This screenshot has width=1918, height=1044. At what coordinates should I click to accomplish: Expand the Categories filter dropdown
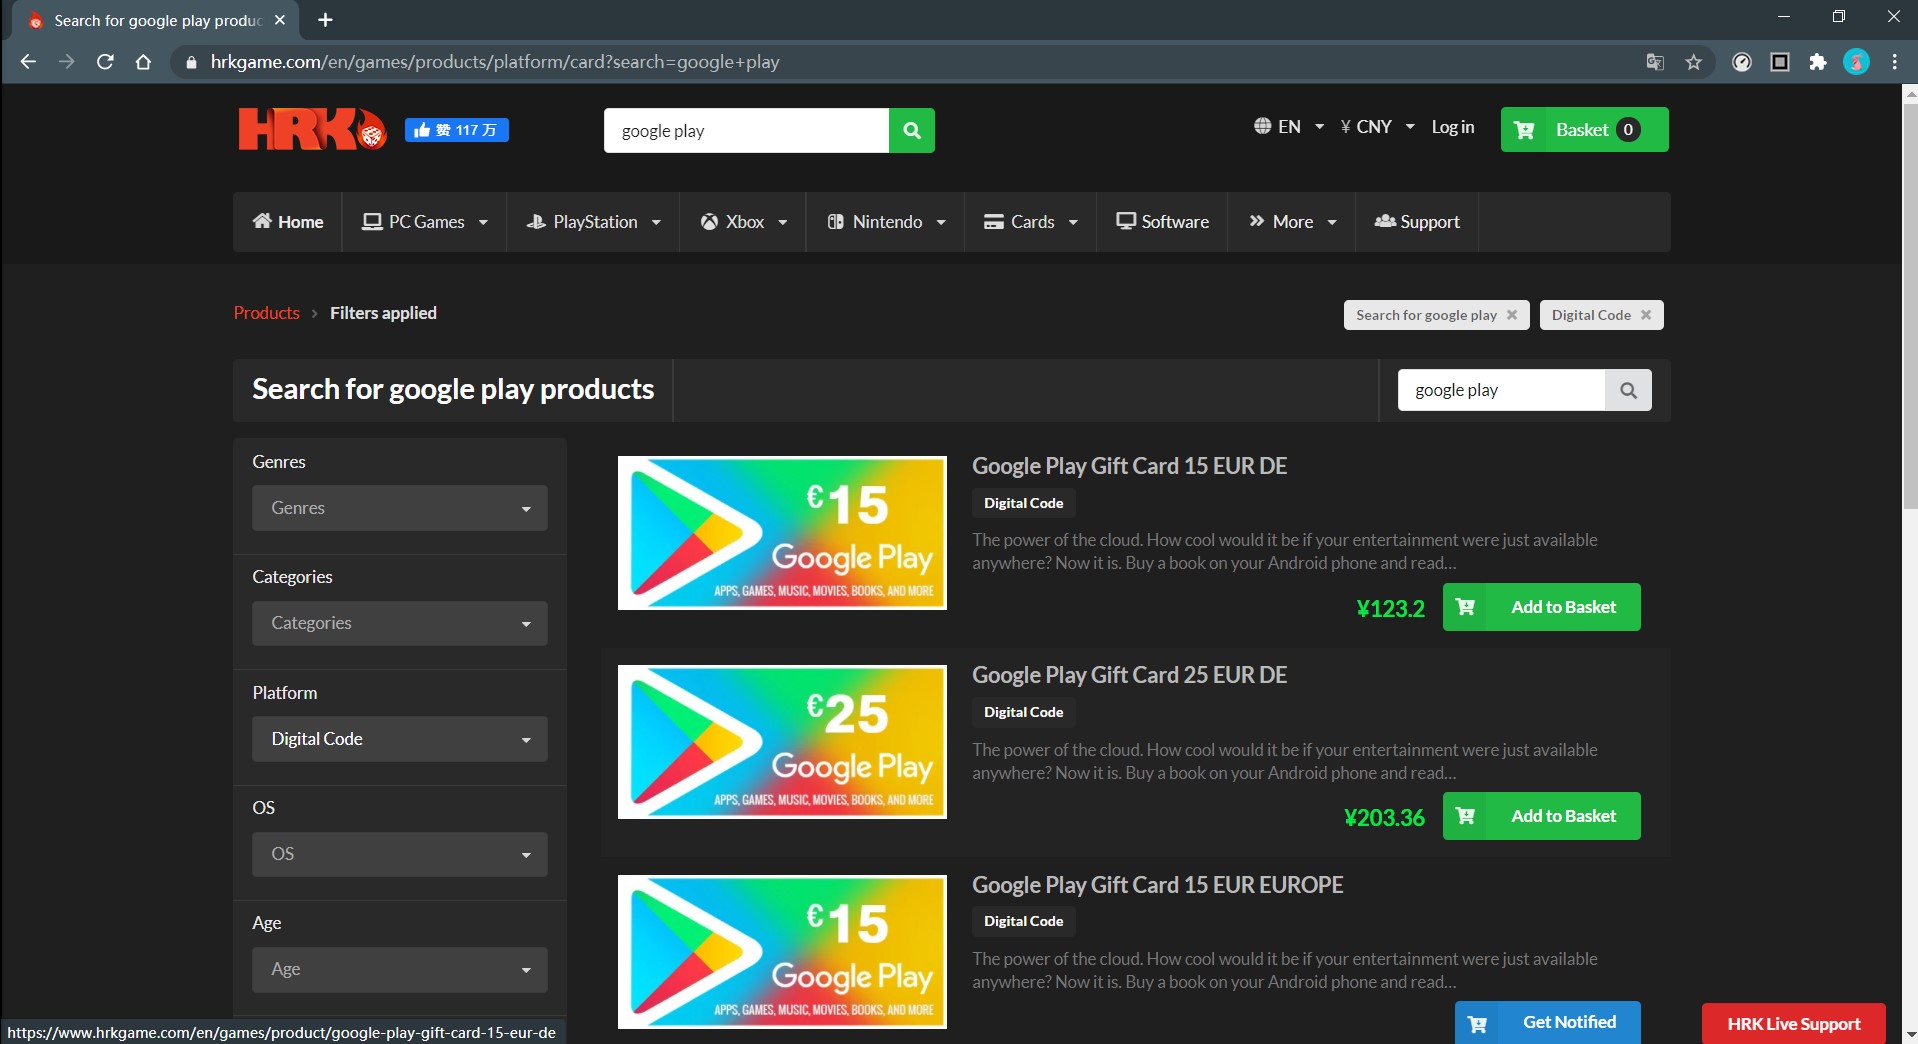coord(399,623)
